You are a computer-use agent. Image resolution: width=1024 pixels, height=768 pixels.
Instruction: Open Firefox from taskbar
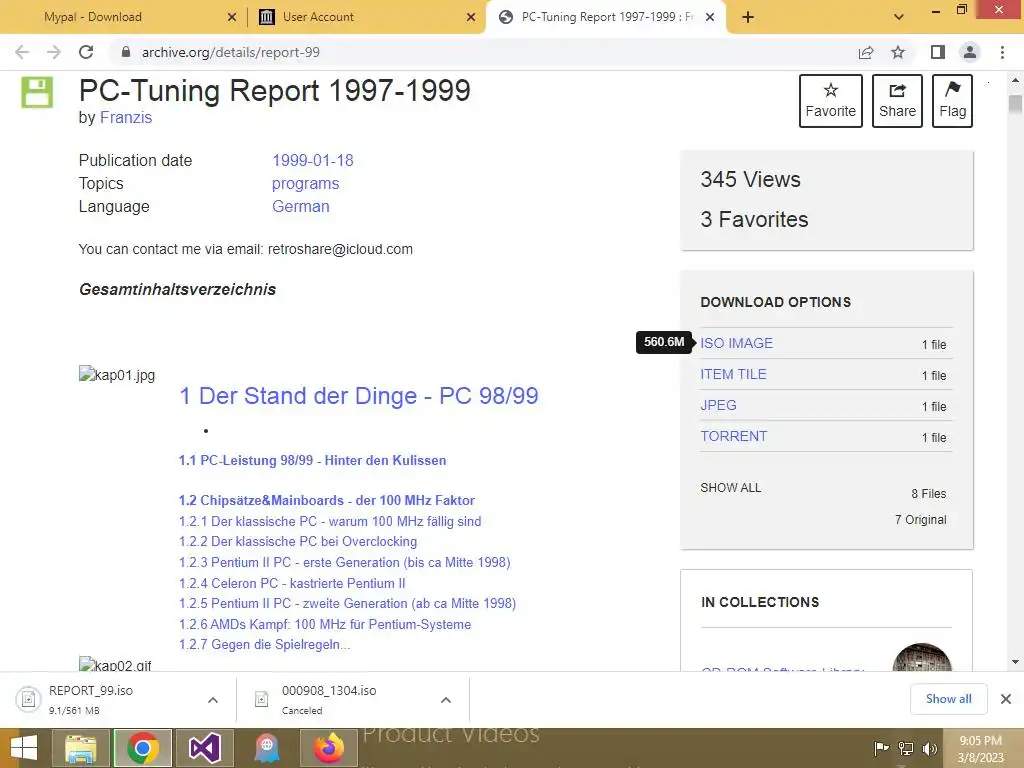click(x=329, y=748)
